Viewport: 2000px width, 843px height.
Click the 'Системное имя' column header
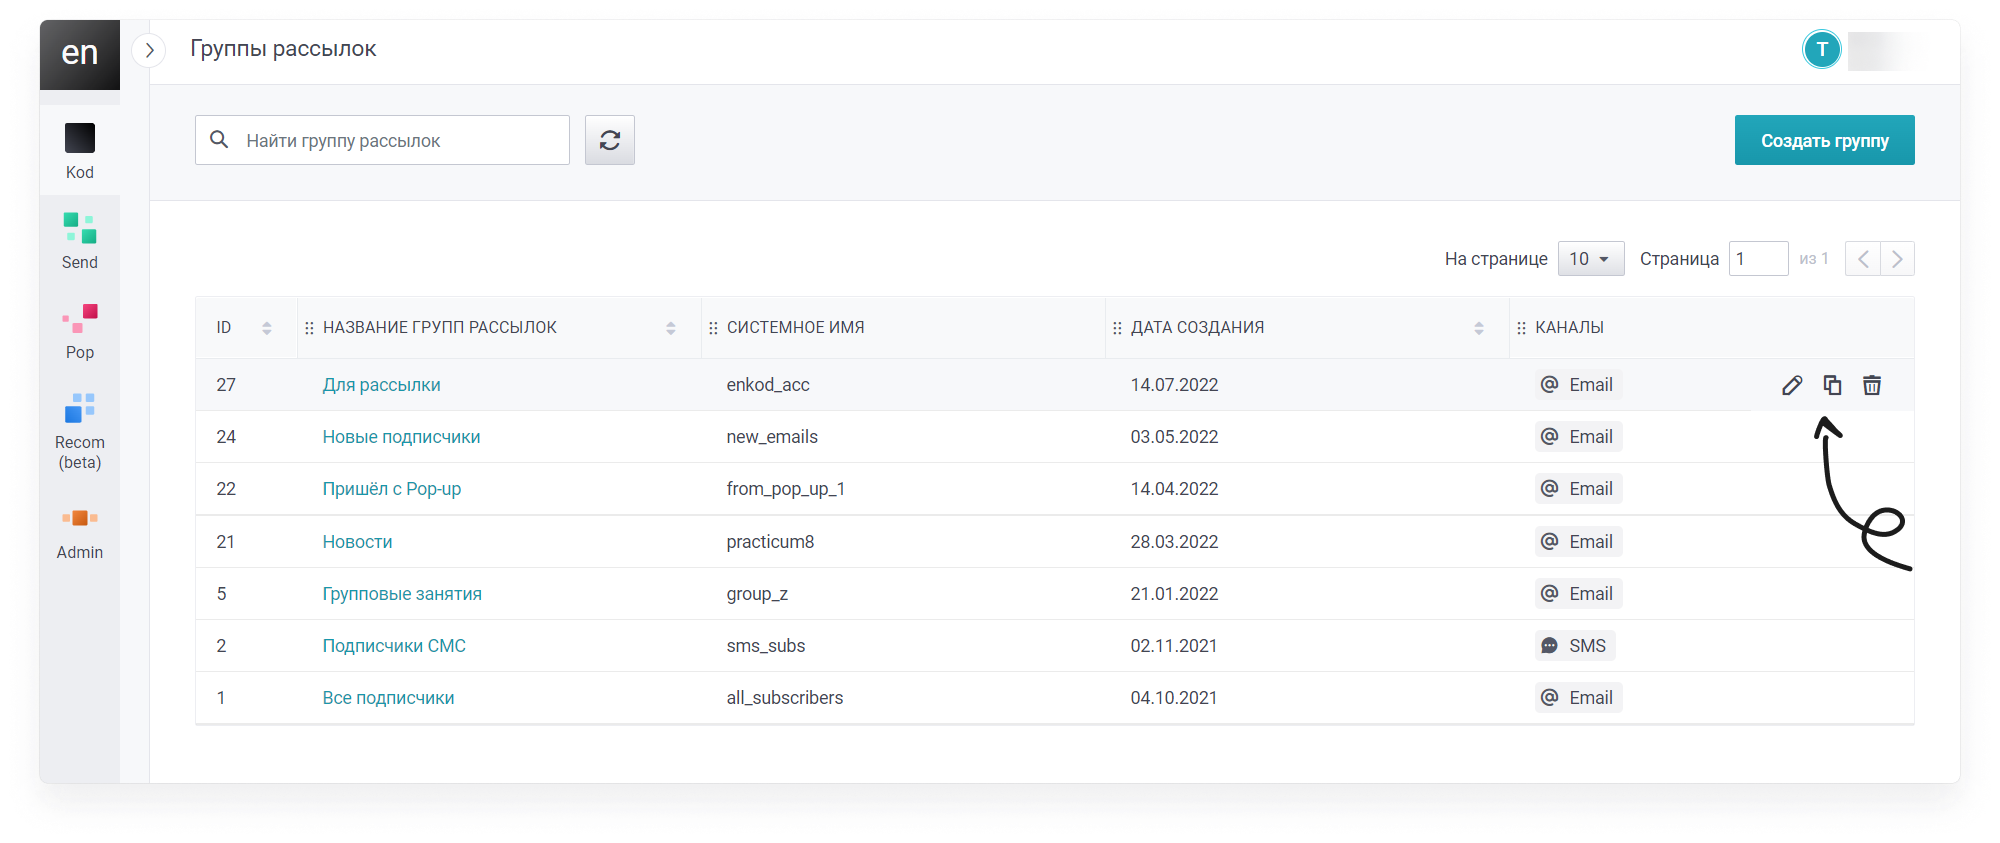[795, 328]
